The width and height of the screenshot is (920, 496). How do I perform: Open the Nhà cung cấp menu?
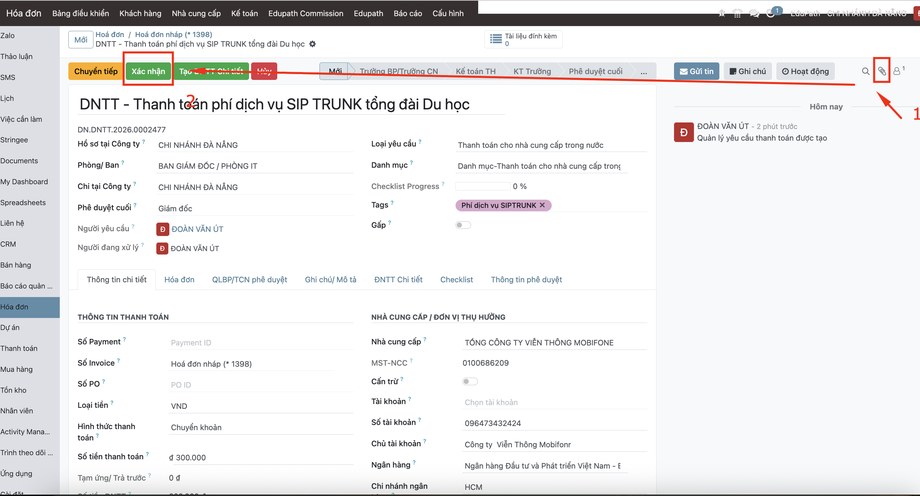coord(196,13)
